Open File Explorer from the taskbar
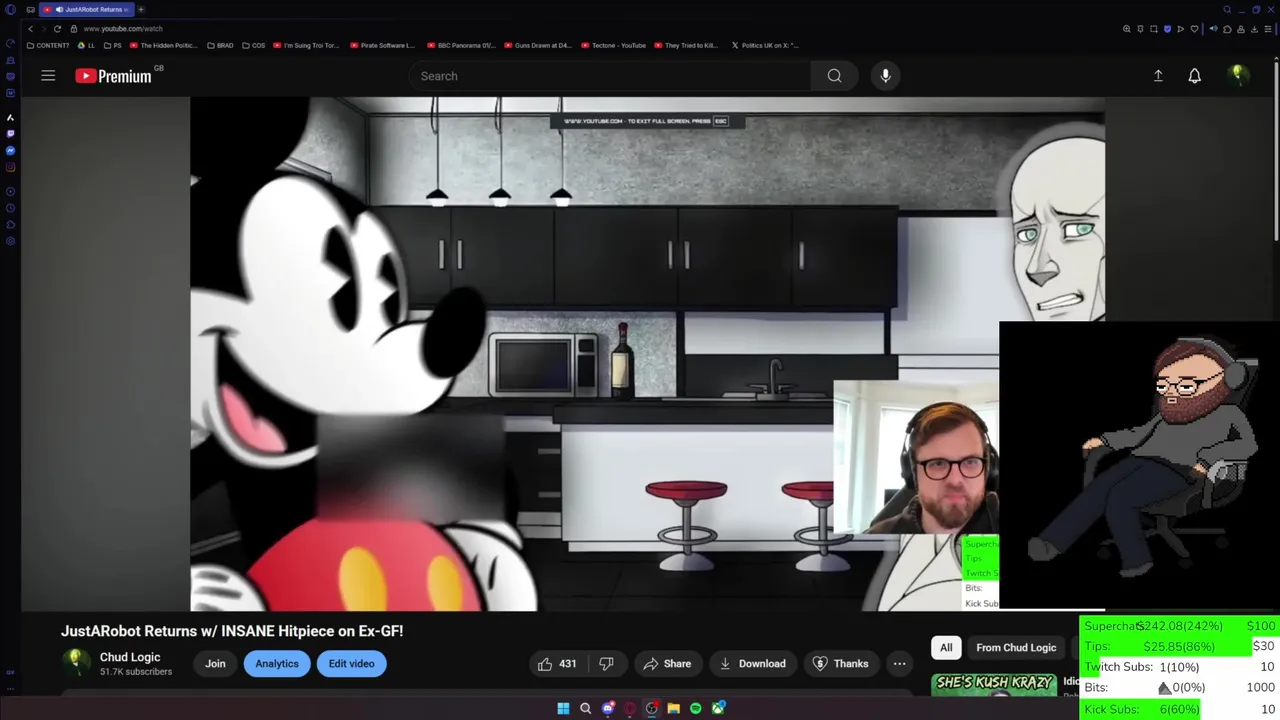This screenshot has width=1280, height=720. coord(674,708)
